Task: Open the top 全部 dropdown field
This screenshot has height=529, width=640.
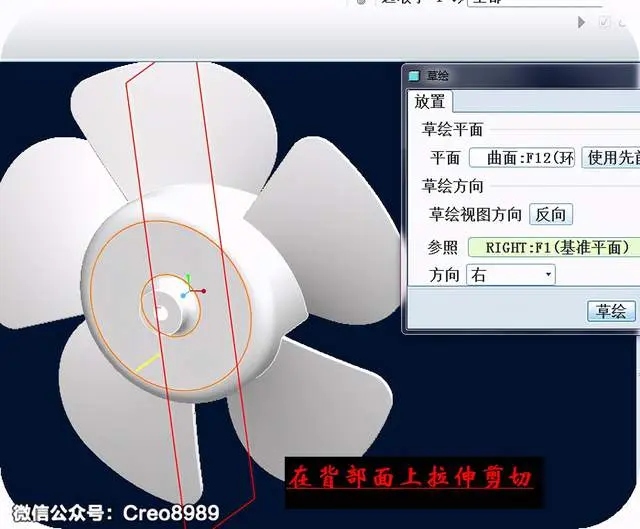Action: click(535, 2)
